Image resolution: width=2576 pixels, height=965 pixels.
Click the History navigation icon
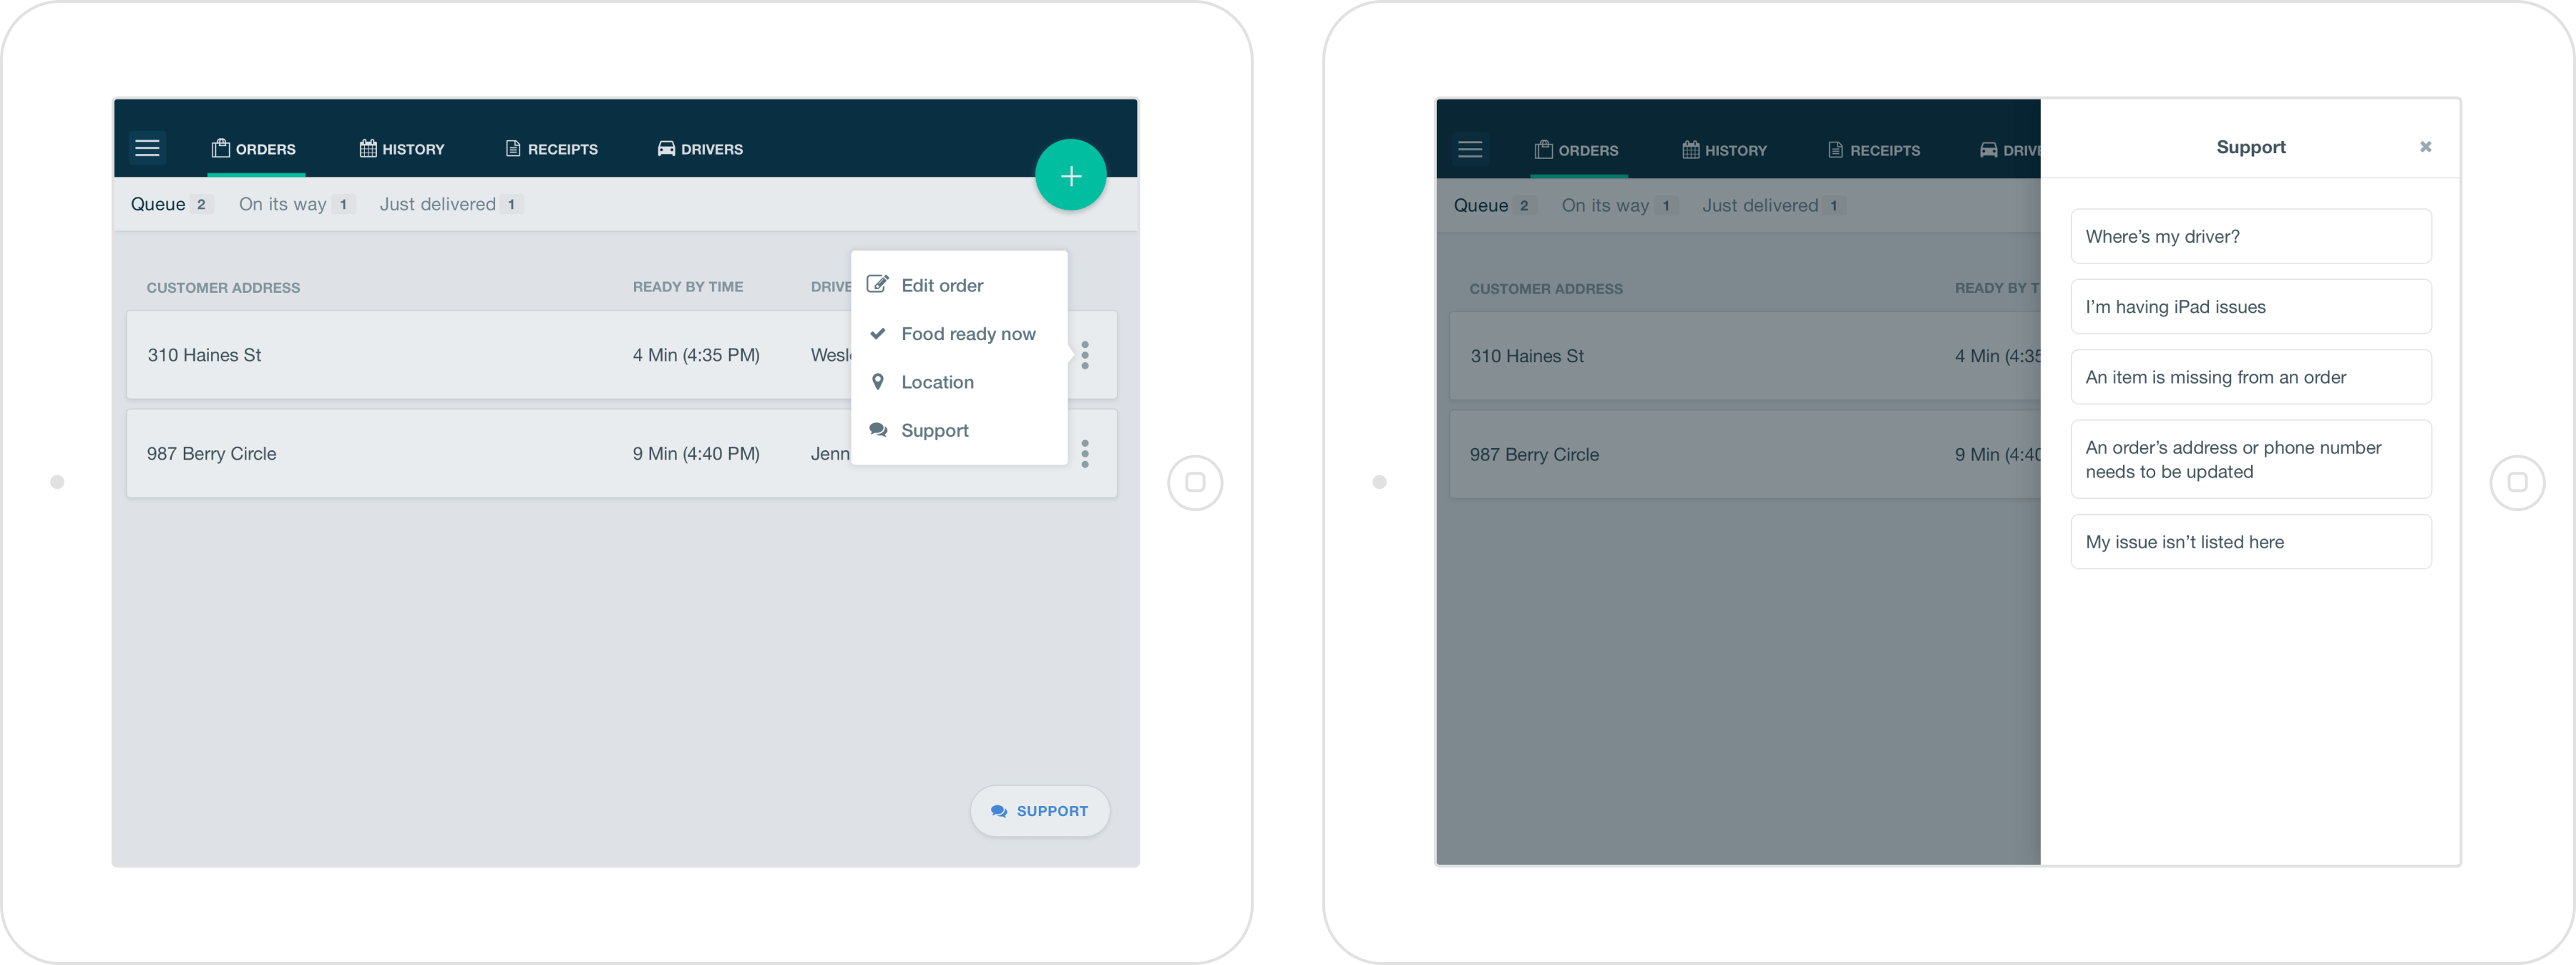(365, 148)
